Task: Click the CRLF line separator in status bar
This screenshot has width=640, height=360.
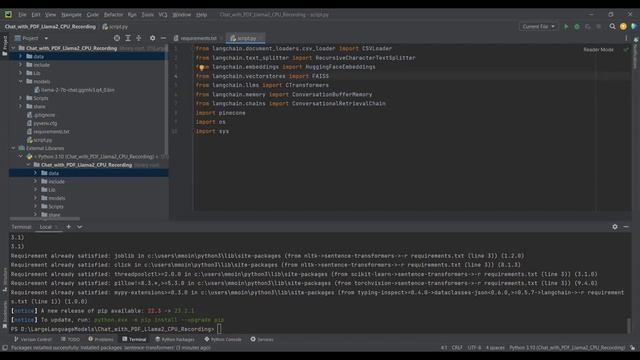Action: (x=457, y=348)
